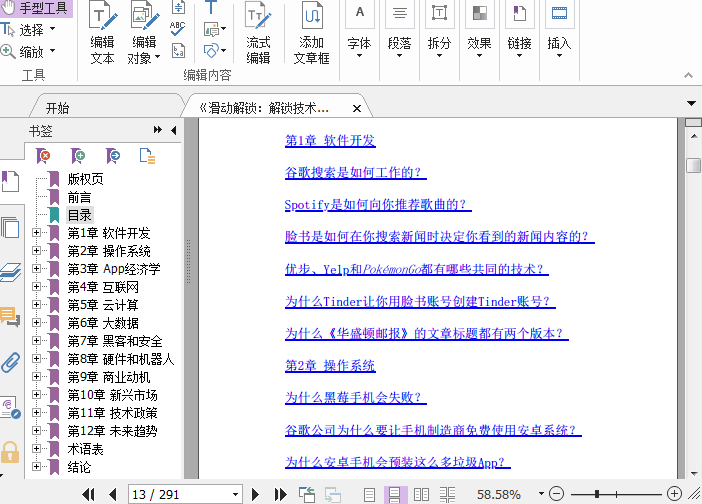Screen dimensions: 702x504
Task: Open the signatures sidebar icon
Action: coord(10,407)
